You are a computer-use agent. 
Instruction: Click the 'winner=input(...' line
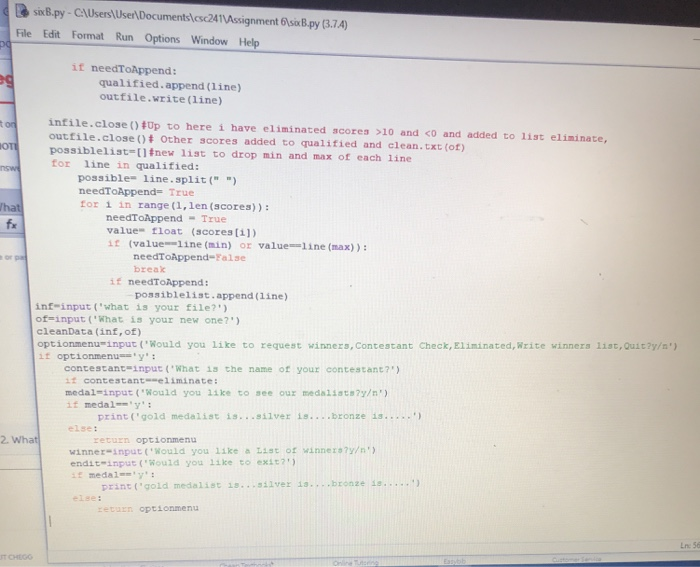[x=223, y=451]
